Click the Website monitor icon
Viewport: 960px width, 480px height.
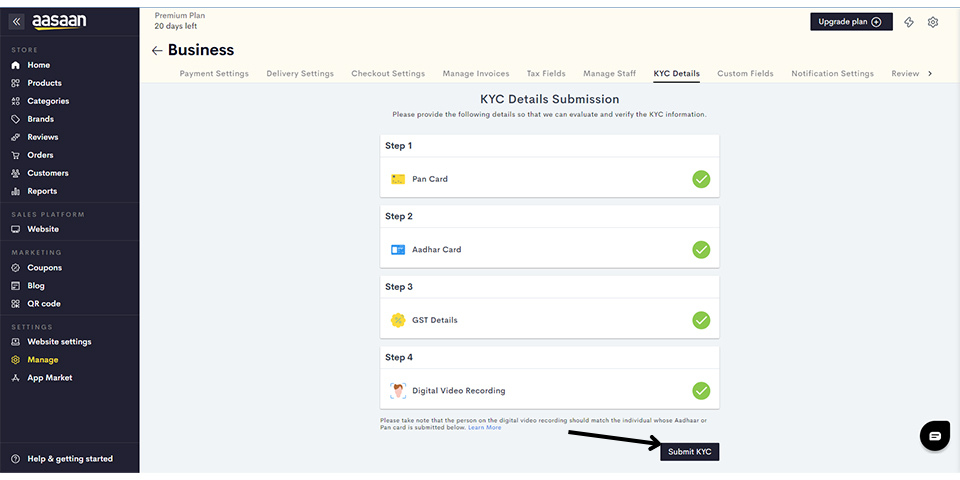coord(16,229)
